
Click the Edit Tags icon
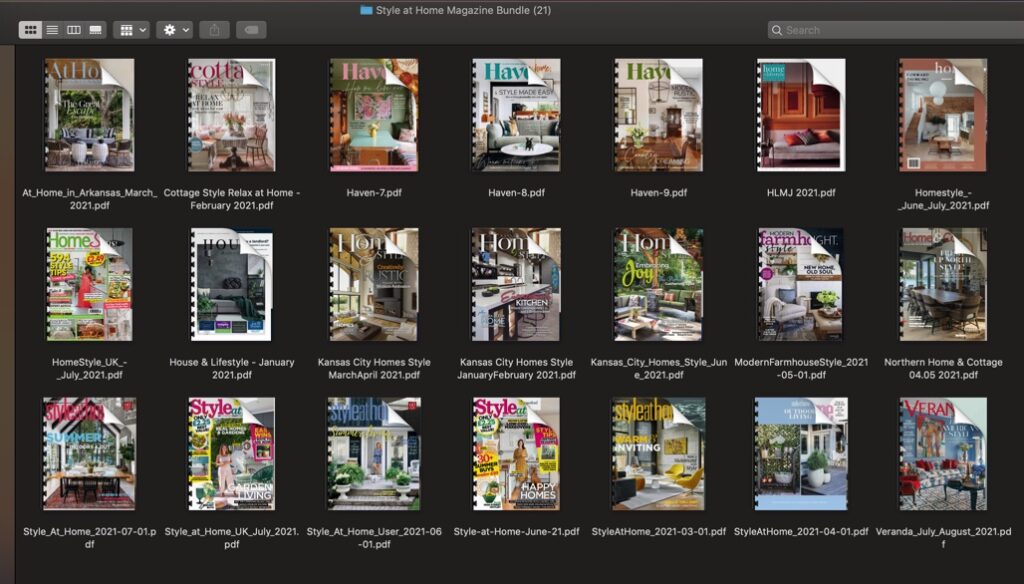click(x=251, y=29)
